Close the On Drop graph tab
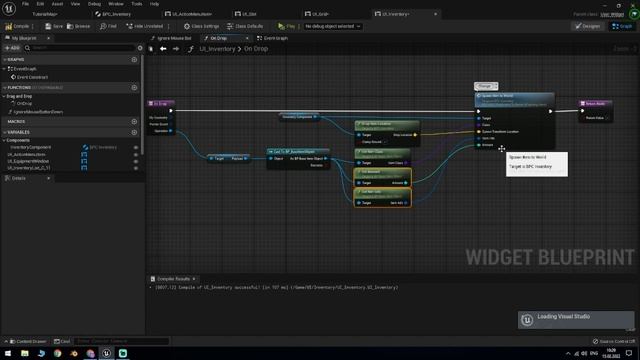The width and height of the screenshot is (640, 360). click(247, 38)
